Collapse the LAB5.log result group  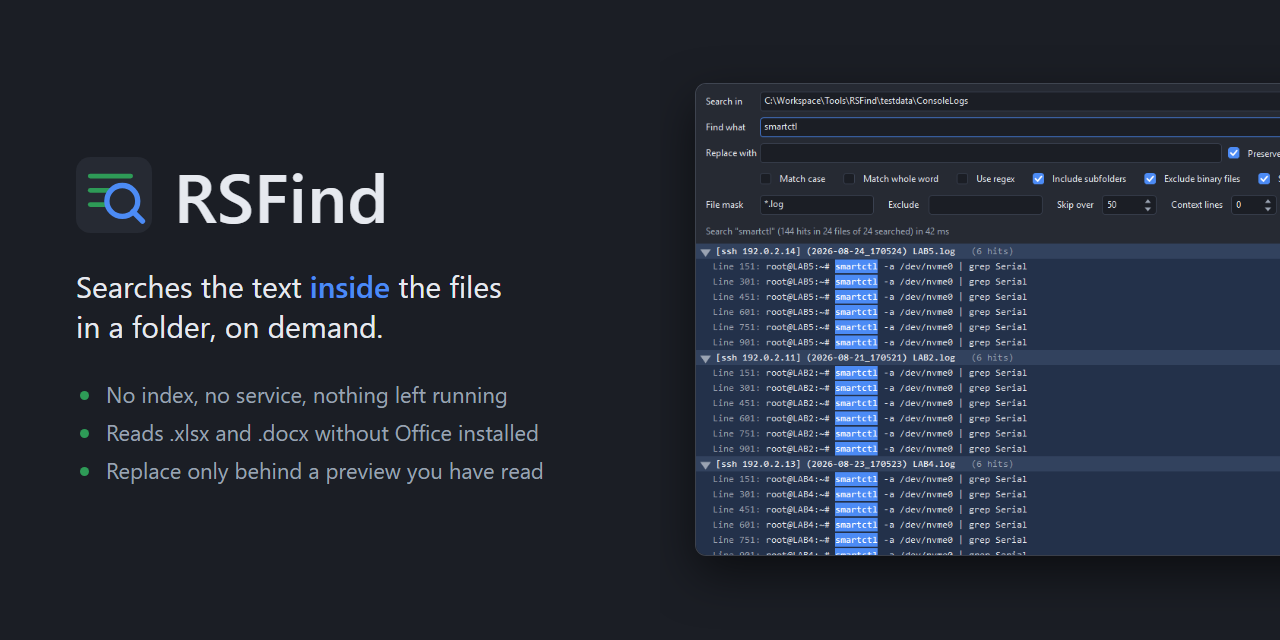point(705,252)
